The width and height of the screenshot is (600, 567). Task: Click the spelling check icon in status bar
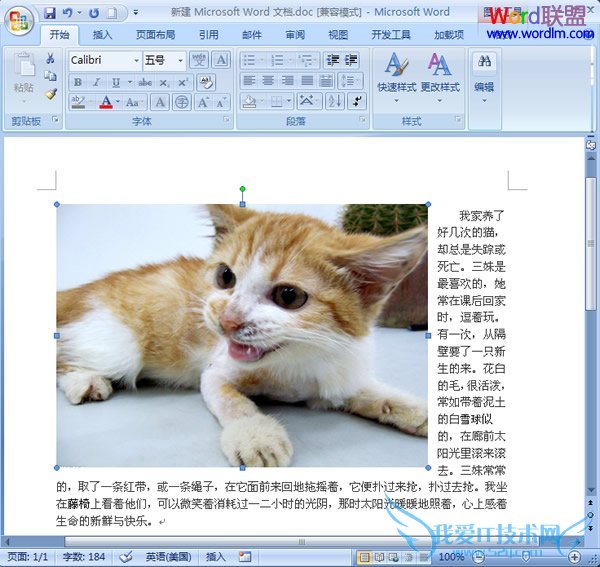click(126, 557)
